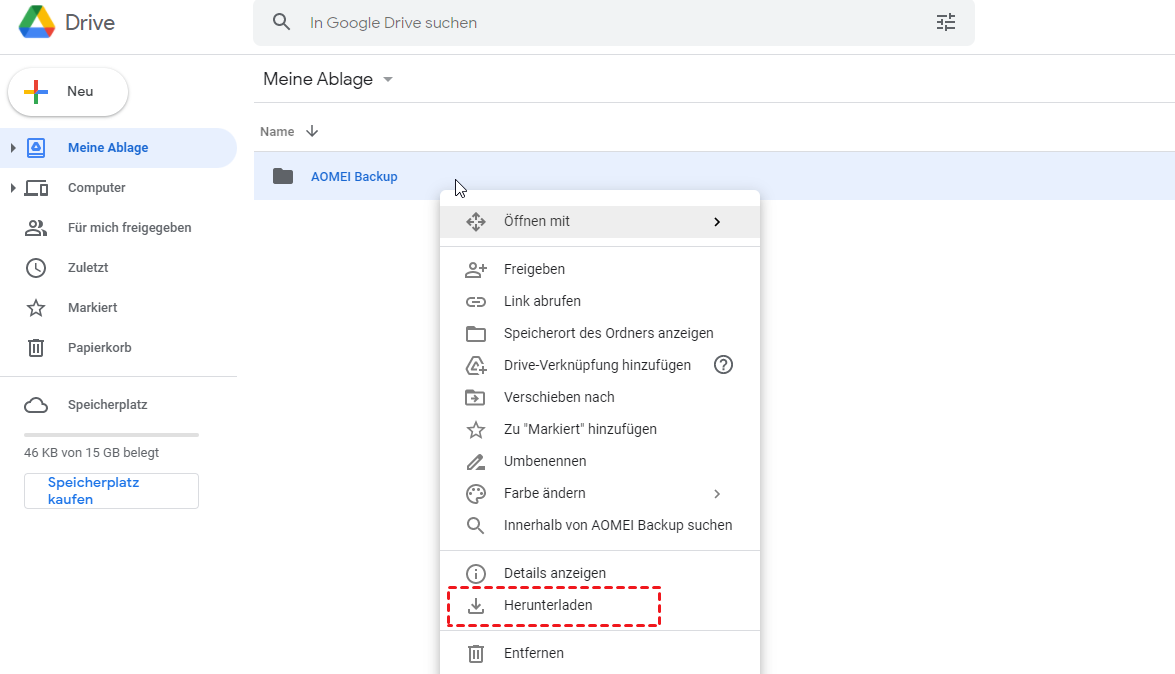Click help icon beside Drive-Verknüpfung hinzufügen
Image resolution: width=1175 pixels, height=674 pixels.
pos(723,365)
